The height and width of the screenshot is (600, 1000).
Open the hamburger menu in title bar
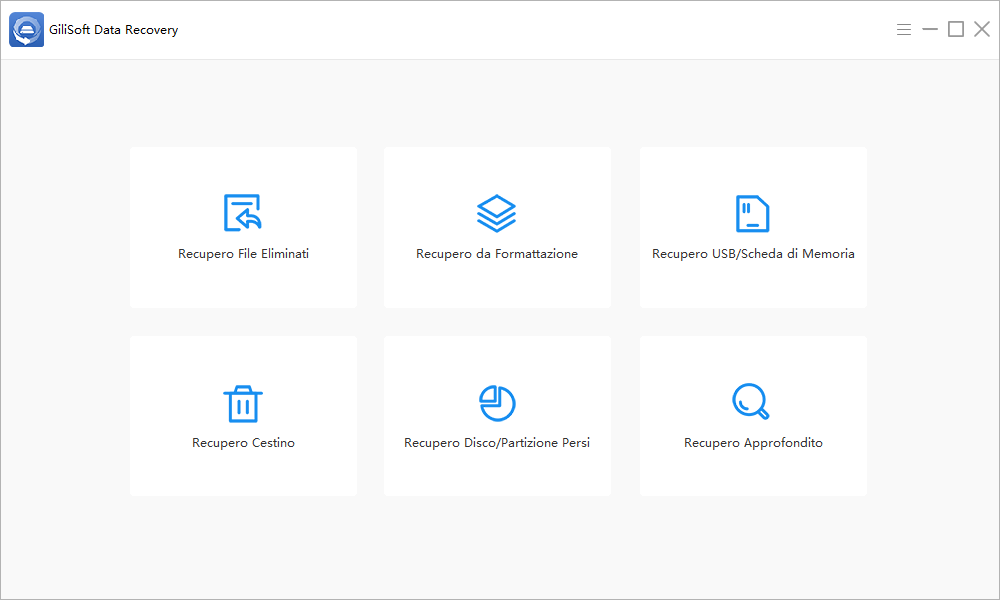coord(904,29)
